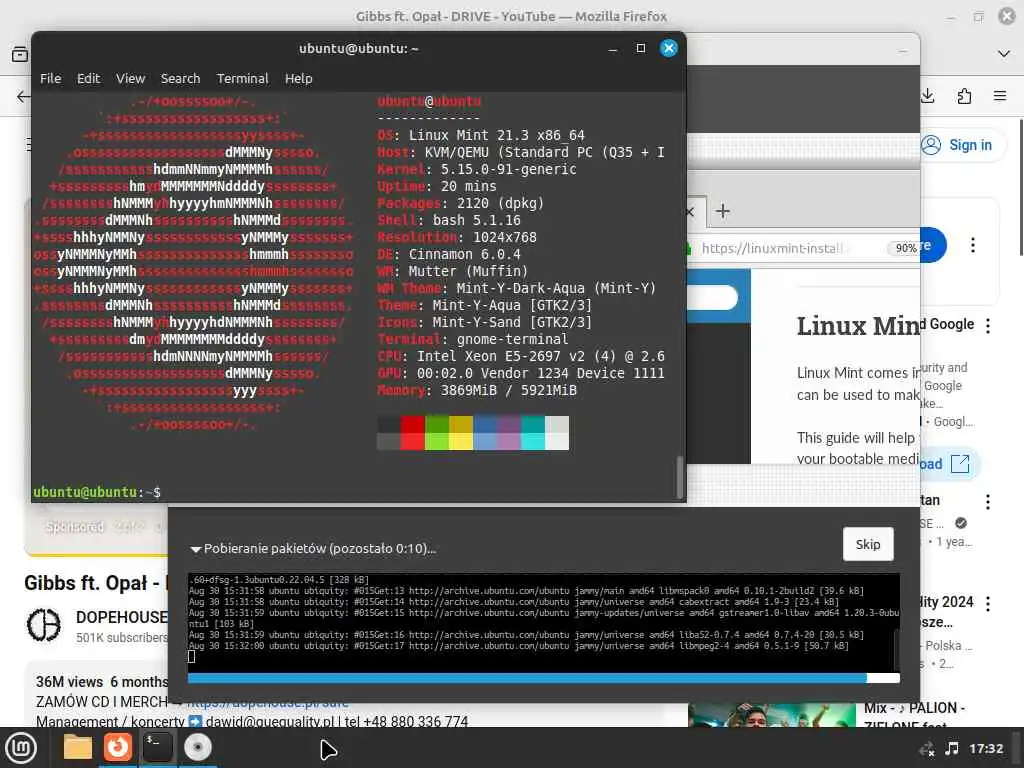Open Files manager from taskbar
Viewport: 1024px width, 768px height.
click(77, 748)
